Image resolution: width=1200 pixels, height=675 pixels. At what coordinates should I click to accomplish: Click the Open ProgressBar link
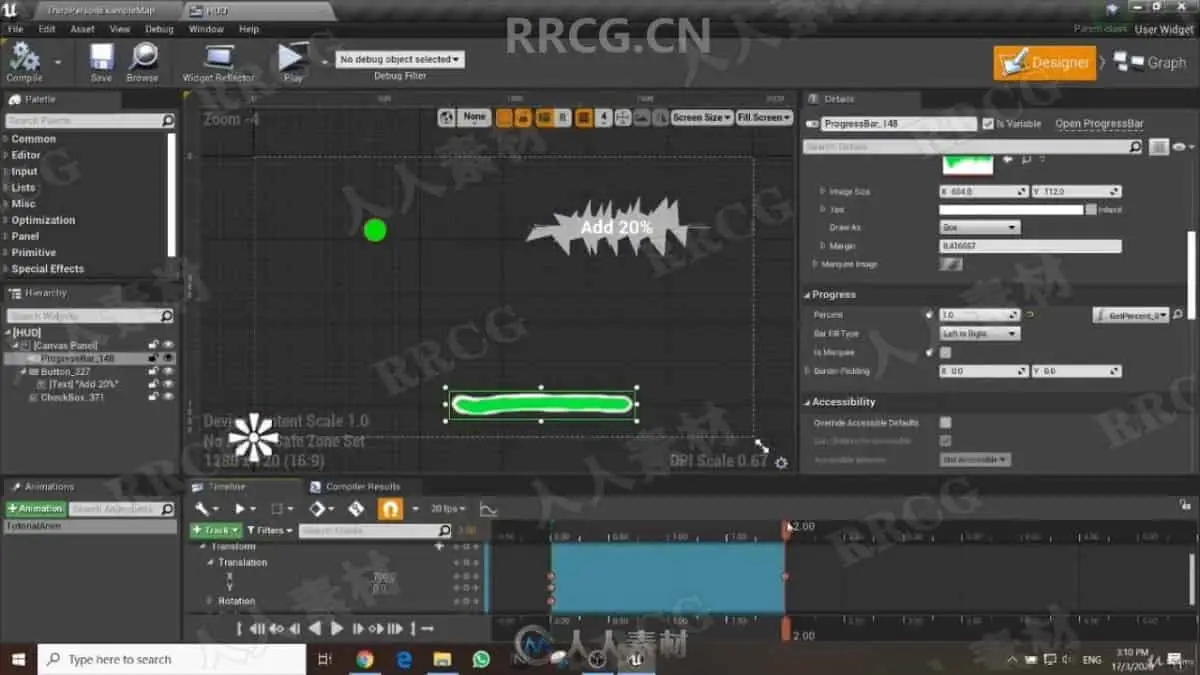[x=1099, y=124]
